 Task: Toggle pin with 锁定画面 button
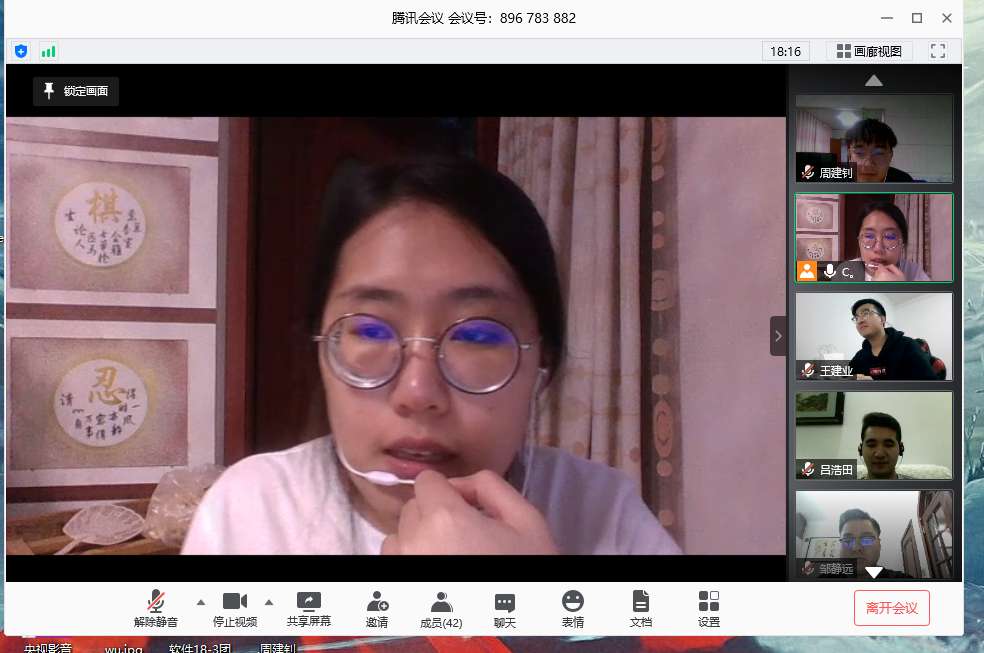76,91
